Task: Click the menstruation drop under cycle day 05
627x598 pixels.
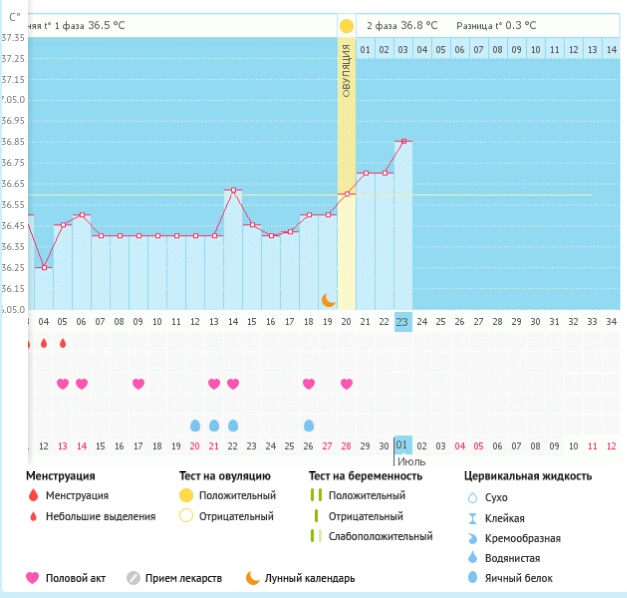Action: (x=62, y=344)
